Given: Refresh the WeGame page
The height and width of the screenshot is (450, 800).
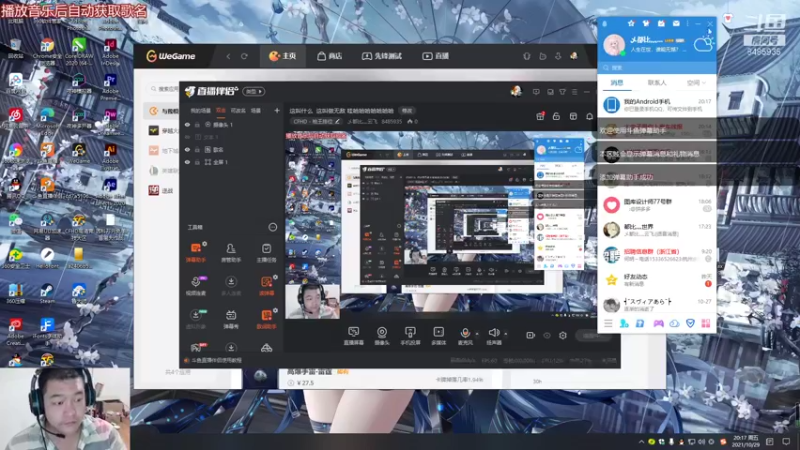Looking at the screenshot, I should pyautogui.click(x=244, y=56).
